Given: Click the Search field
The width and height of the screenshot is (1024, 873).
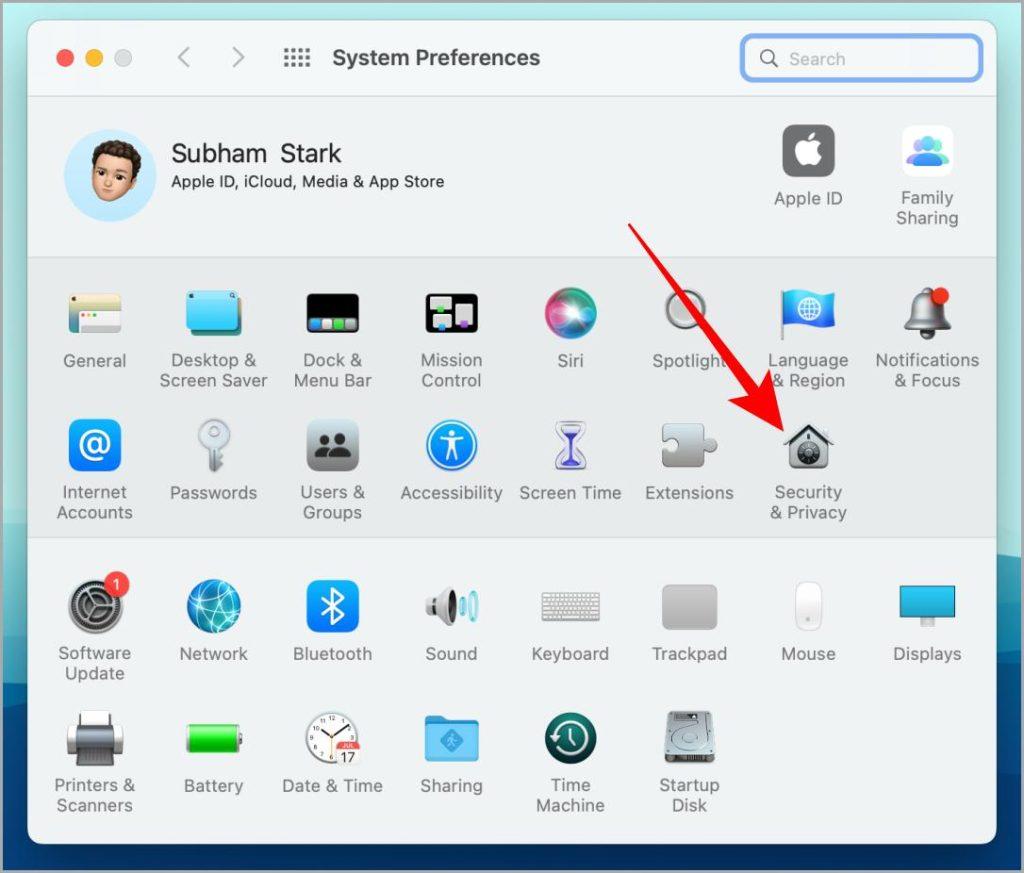Looking at the screenshot, I should tap(861, 58).
